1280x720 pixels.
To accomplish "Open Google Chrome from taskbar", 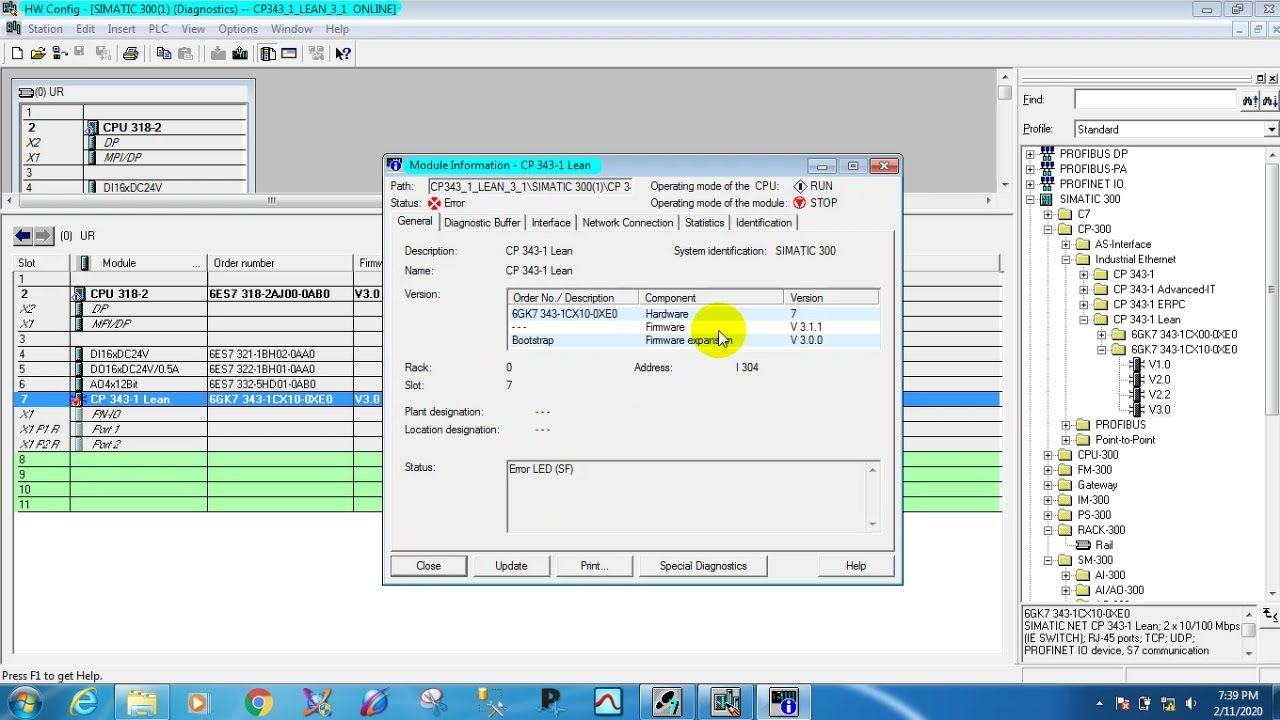I will (x=258, y=703).
